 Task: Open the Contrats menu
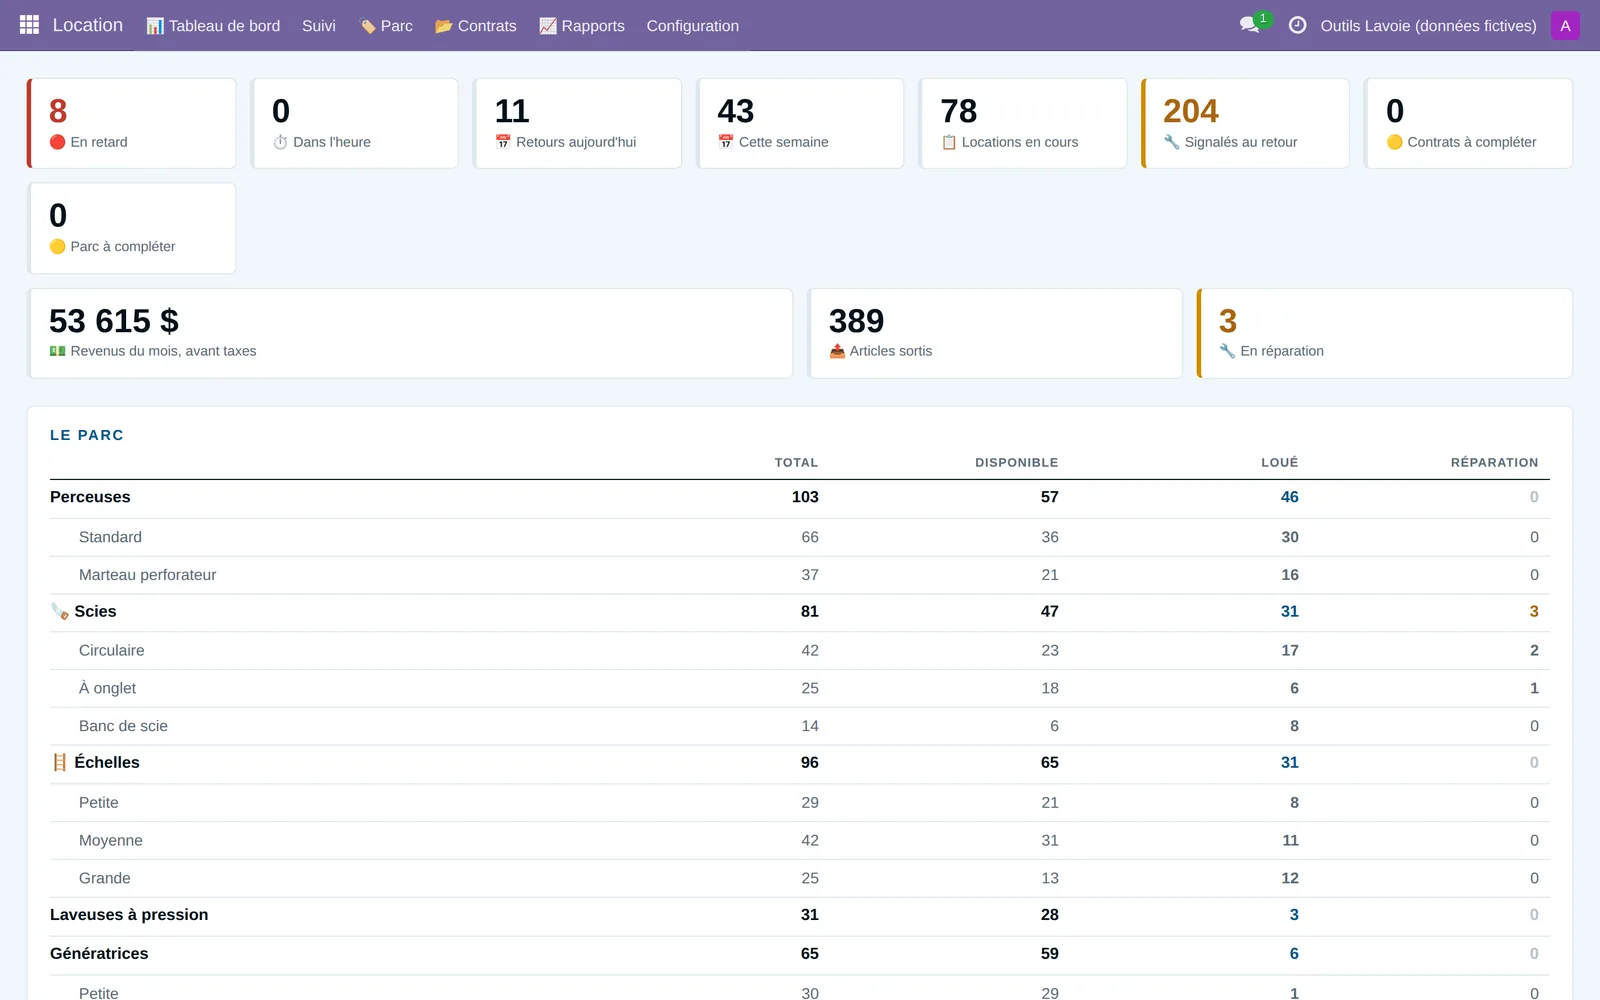coord(476,26)
